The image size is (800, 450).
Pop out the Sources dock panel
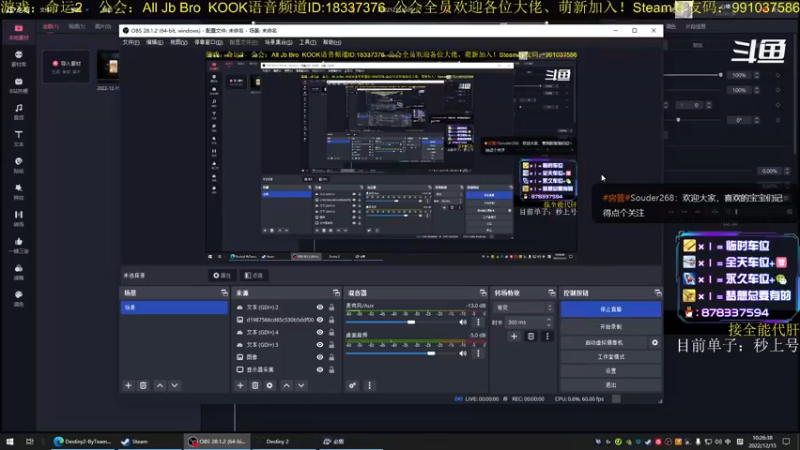click(336, 293)
